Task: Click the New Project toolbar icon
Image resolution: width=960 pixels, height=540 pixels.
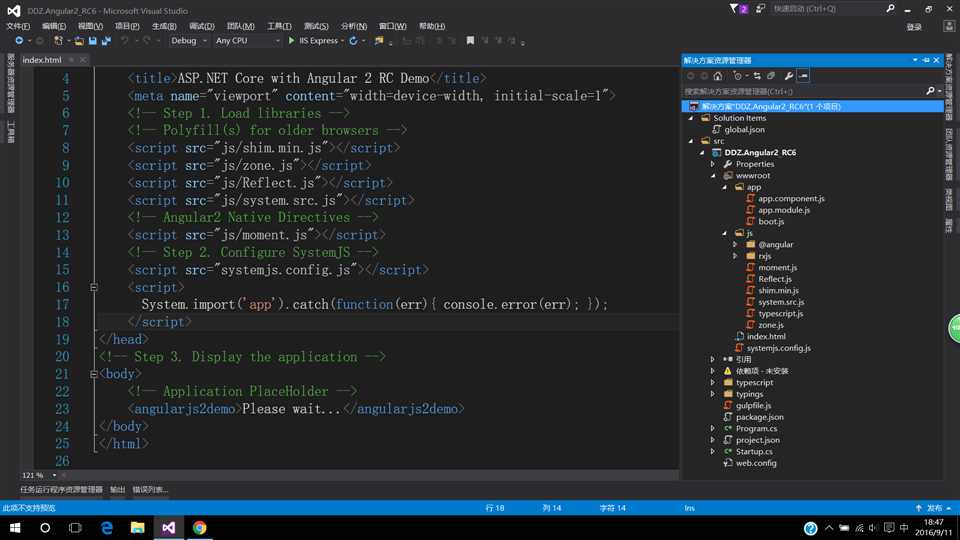Action: (x=58, y=40)
